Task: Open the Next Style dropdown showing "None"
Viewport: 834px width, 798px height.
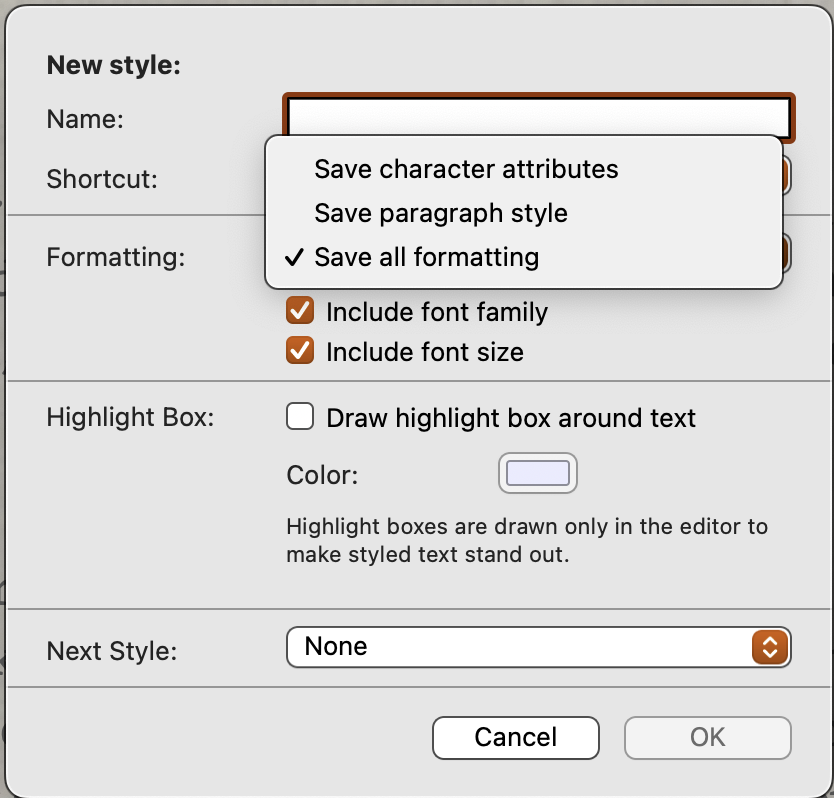Action: (x=538, y=648)
